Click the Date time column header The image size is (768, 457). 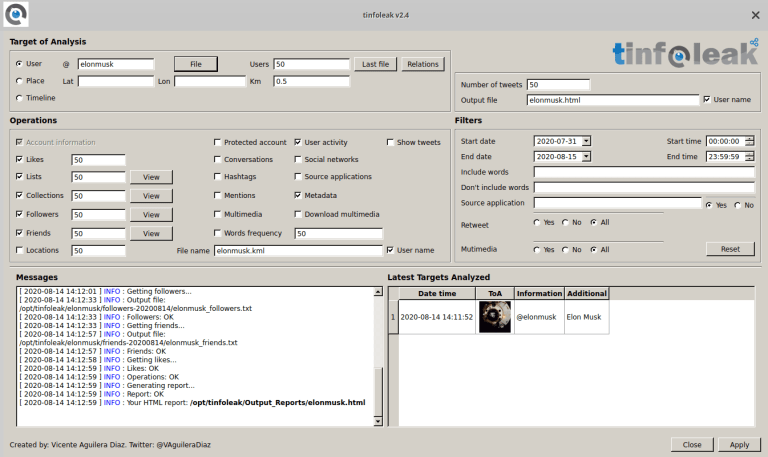(x=437, y=293)
